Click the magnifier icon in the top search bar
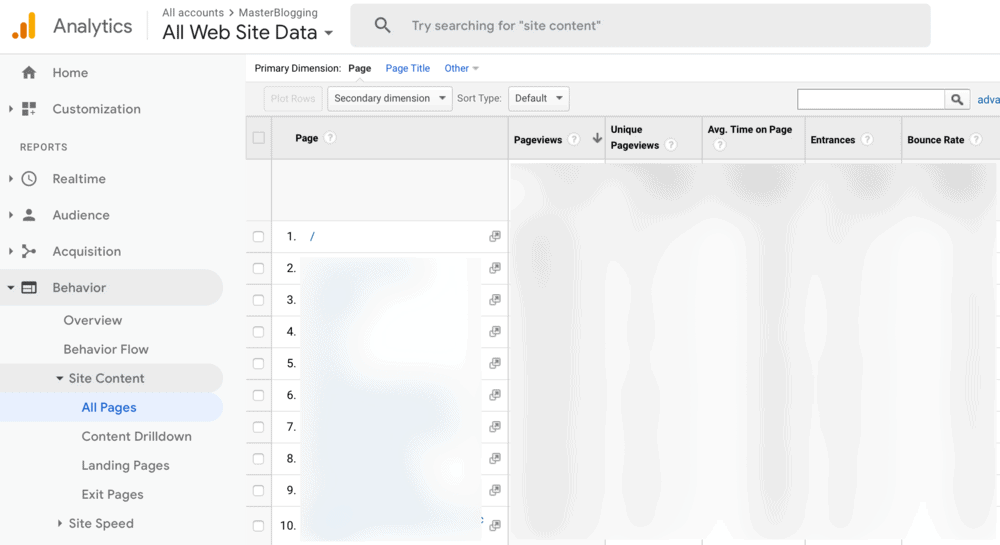The image size is (1000, 545). (x=383, y=25)
